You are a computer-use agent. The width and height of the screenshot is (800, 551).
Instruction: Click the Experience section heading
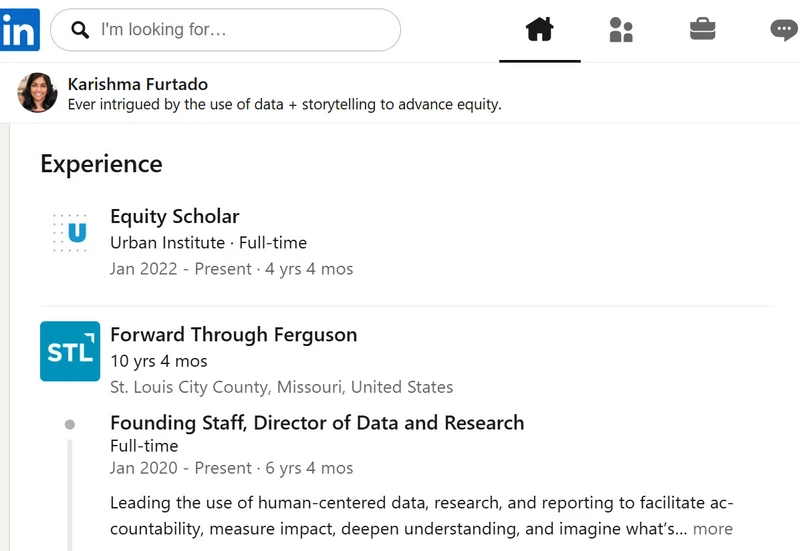click(102, 164)
